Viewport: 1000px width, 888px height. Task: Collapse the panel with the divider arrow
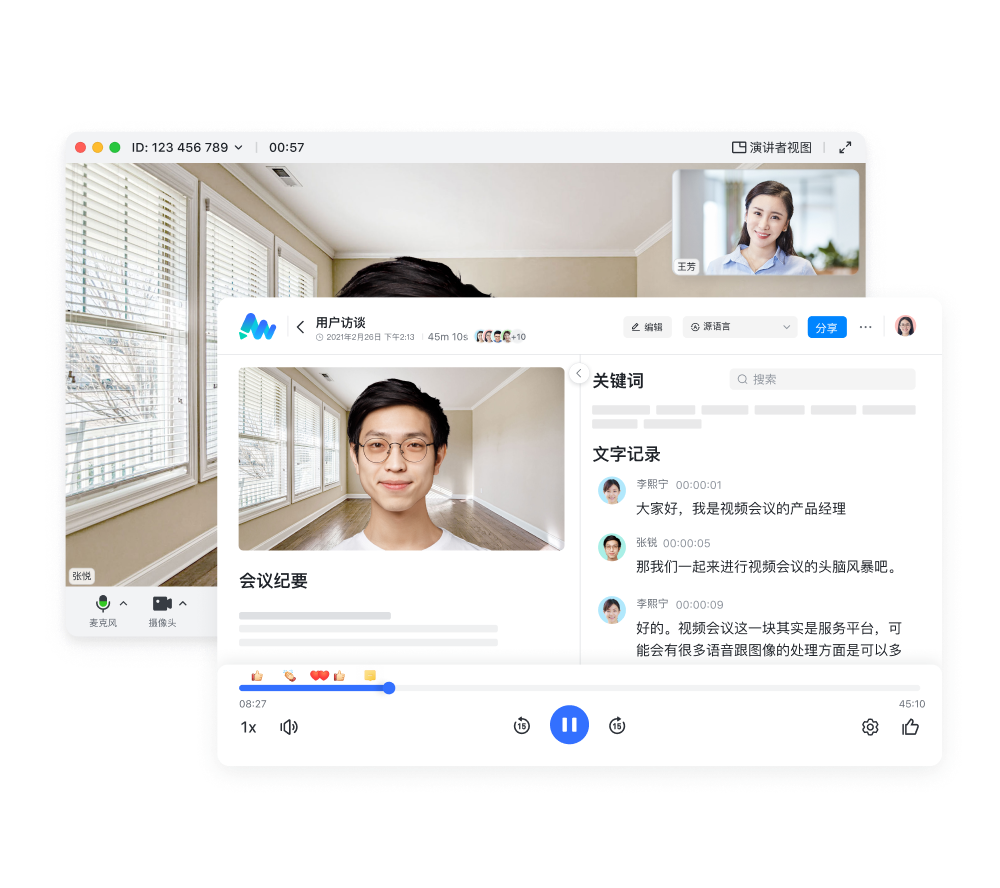pyautogui.click(x=578, y=373)
